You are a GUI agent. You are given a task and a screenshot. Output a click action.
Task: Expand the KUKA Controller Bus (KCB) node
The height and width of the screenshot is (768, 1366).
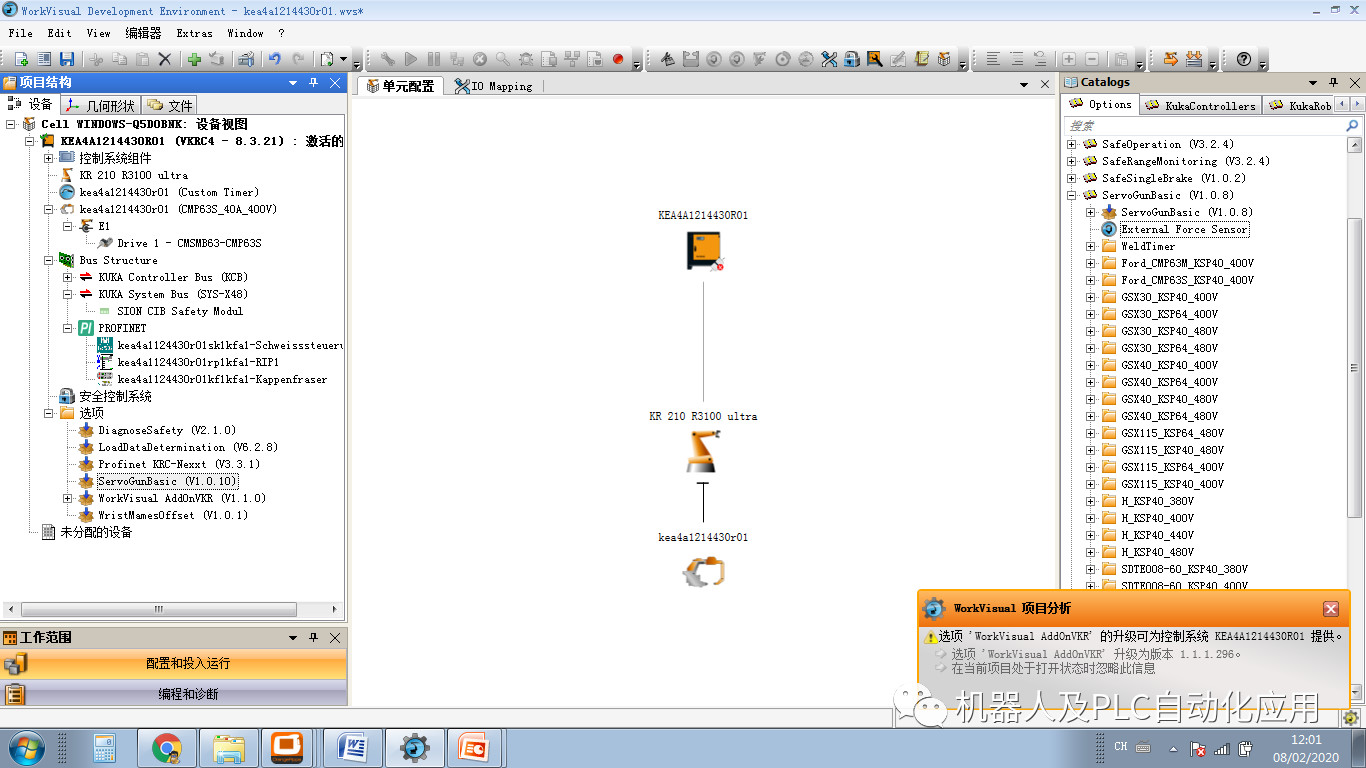tap(67, 277)
